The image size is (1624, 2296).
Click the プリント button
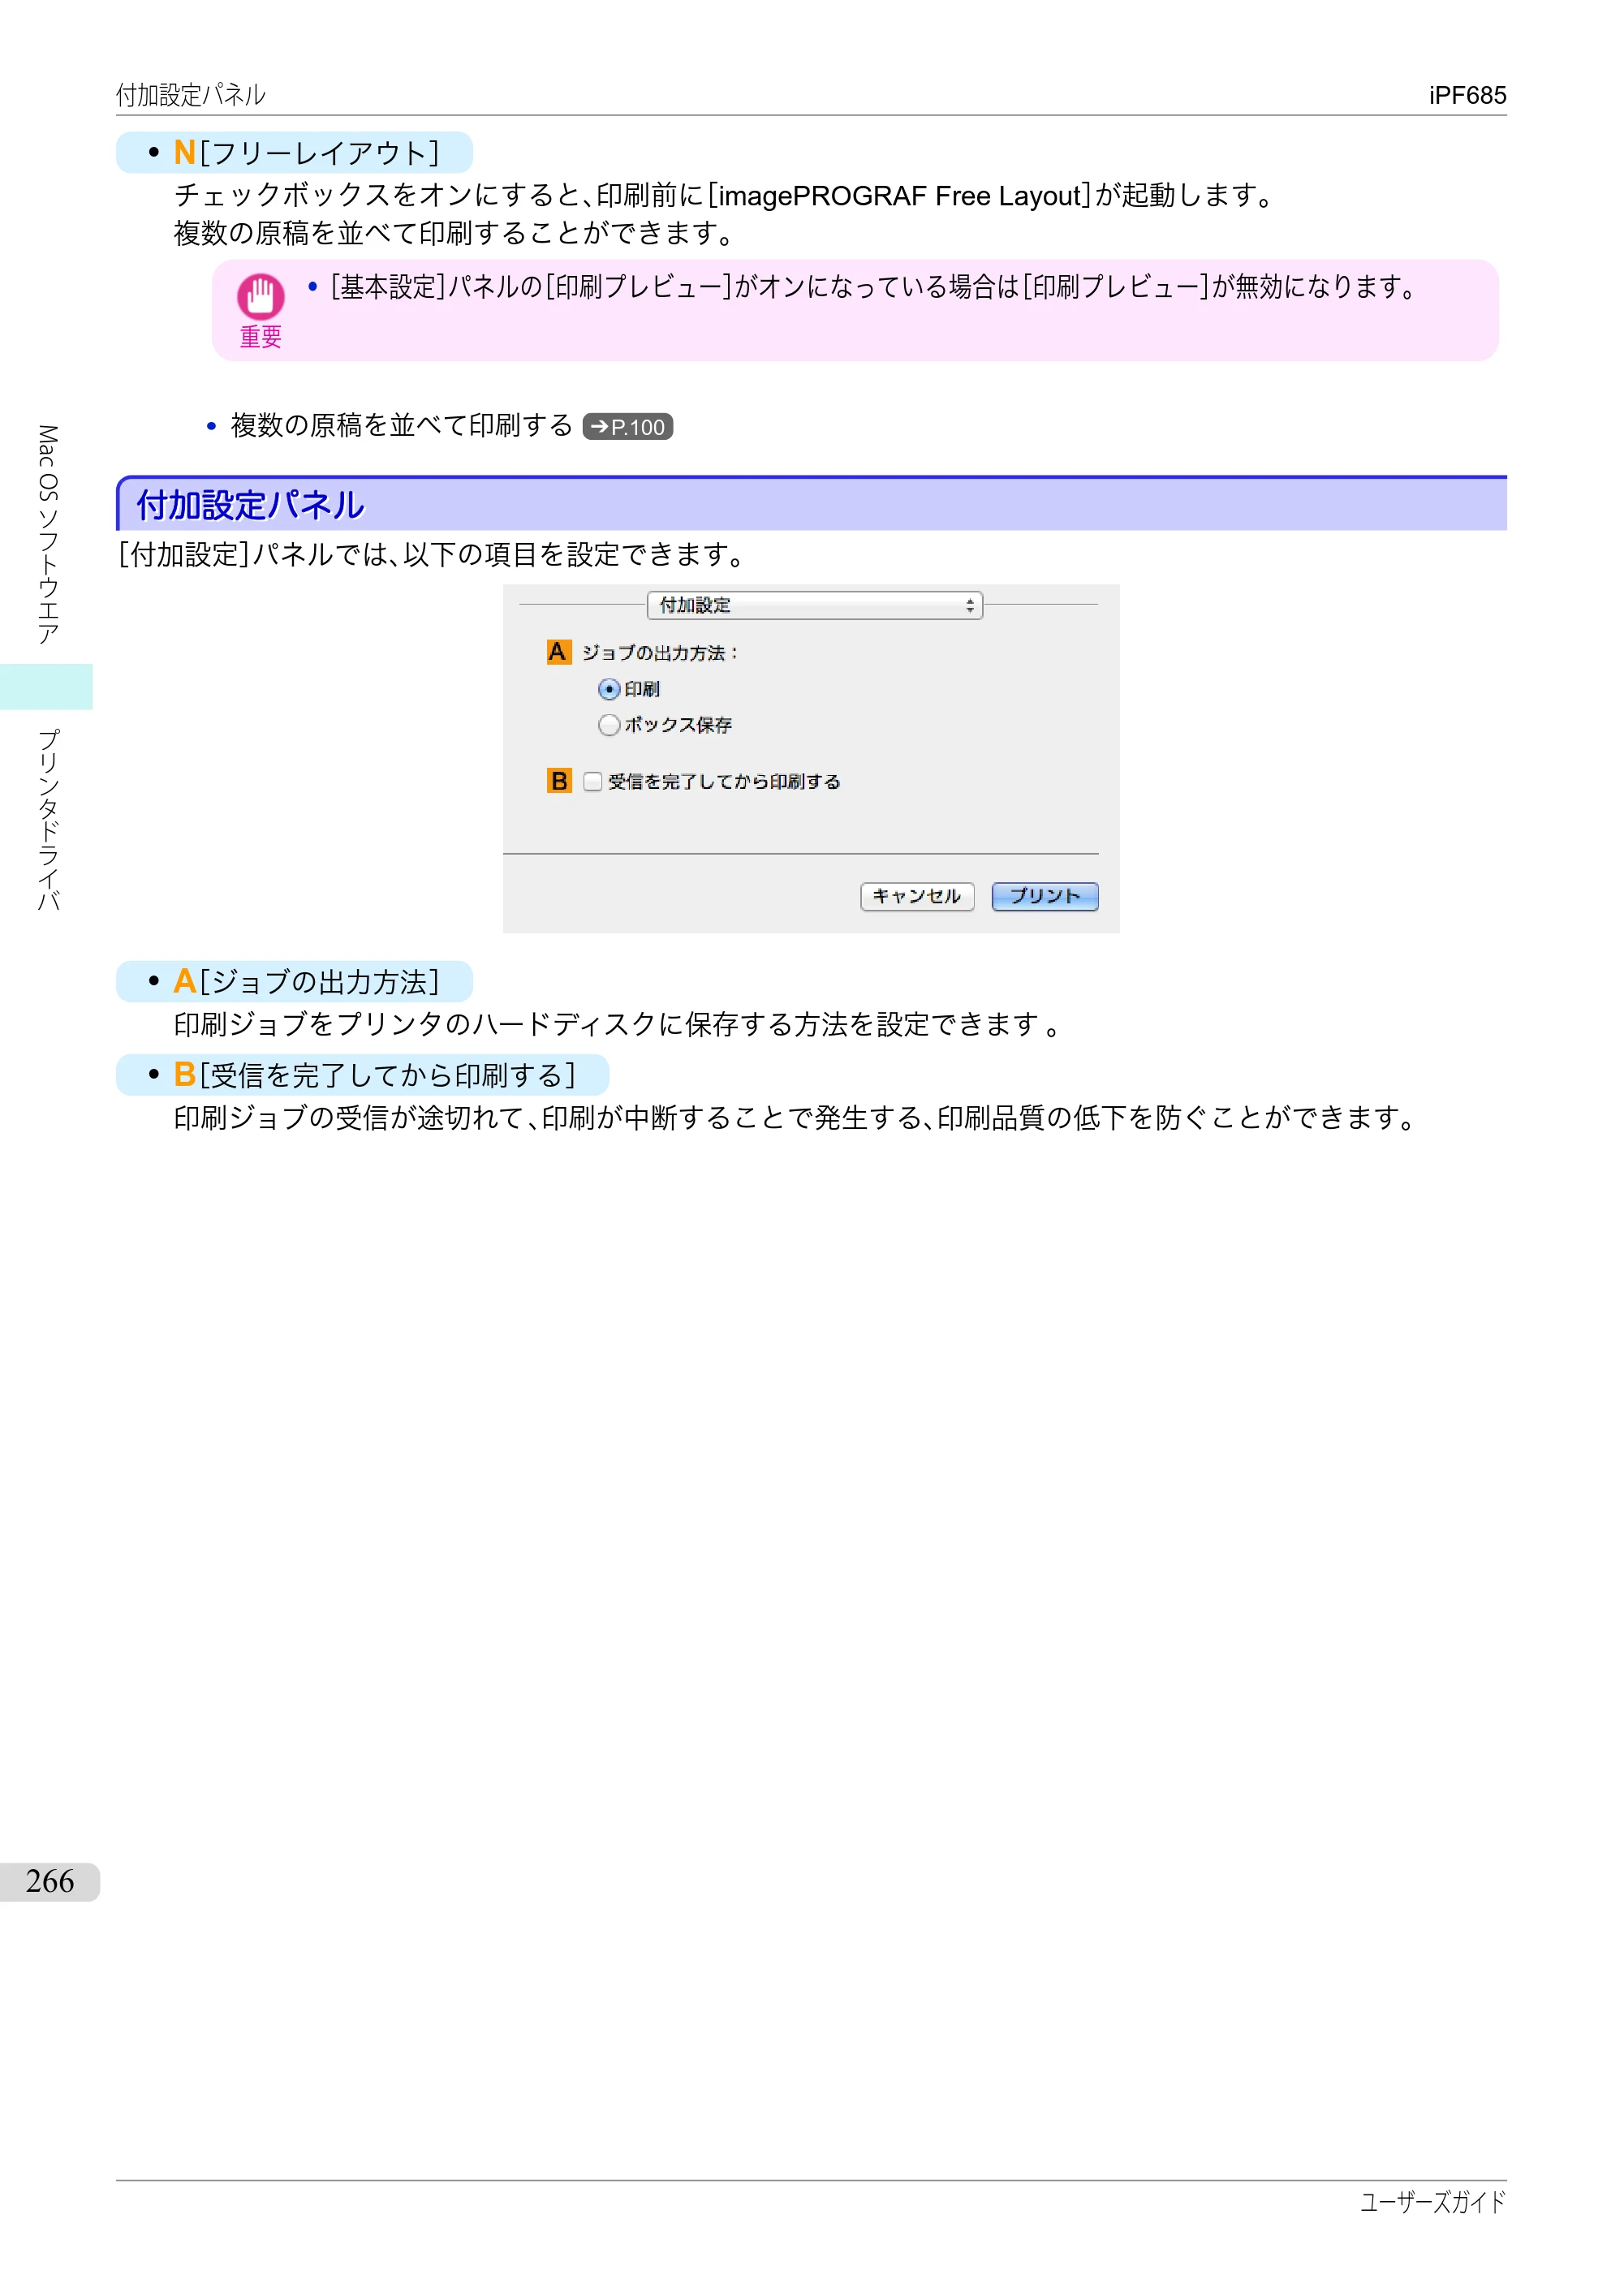(1045, 896)
